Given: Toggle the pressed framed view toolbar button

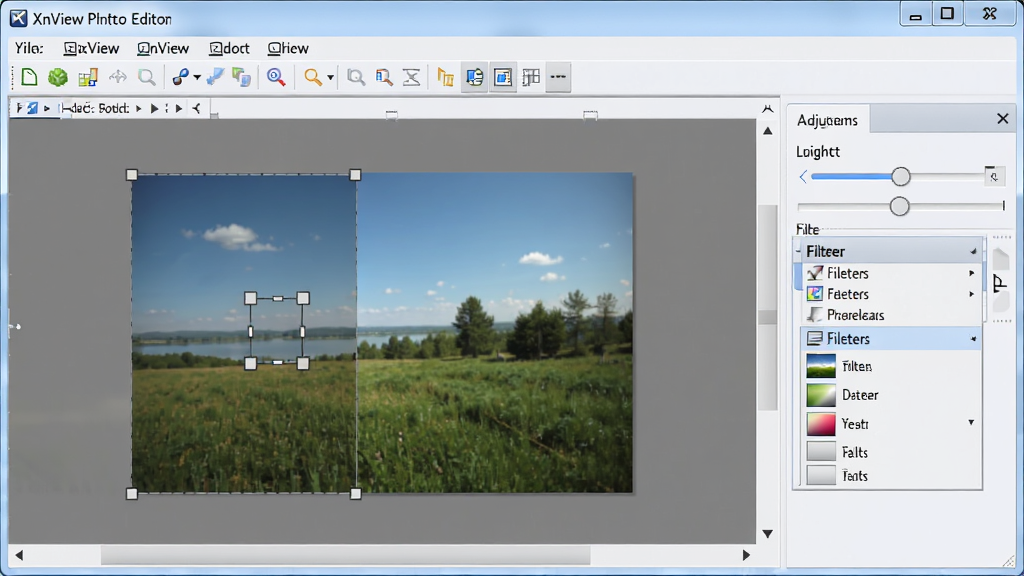Looking at the screenshot, I should [x=503, y=77].
